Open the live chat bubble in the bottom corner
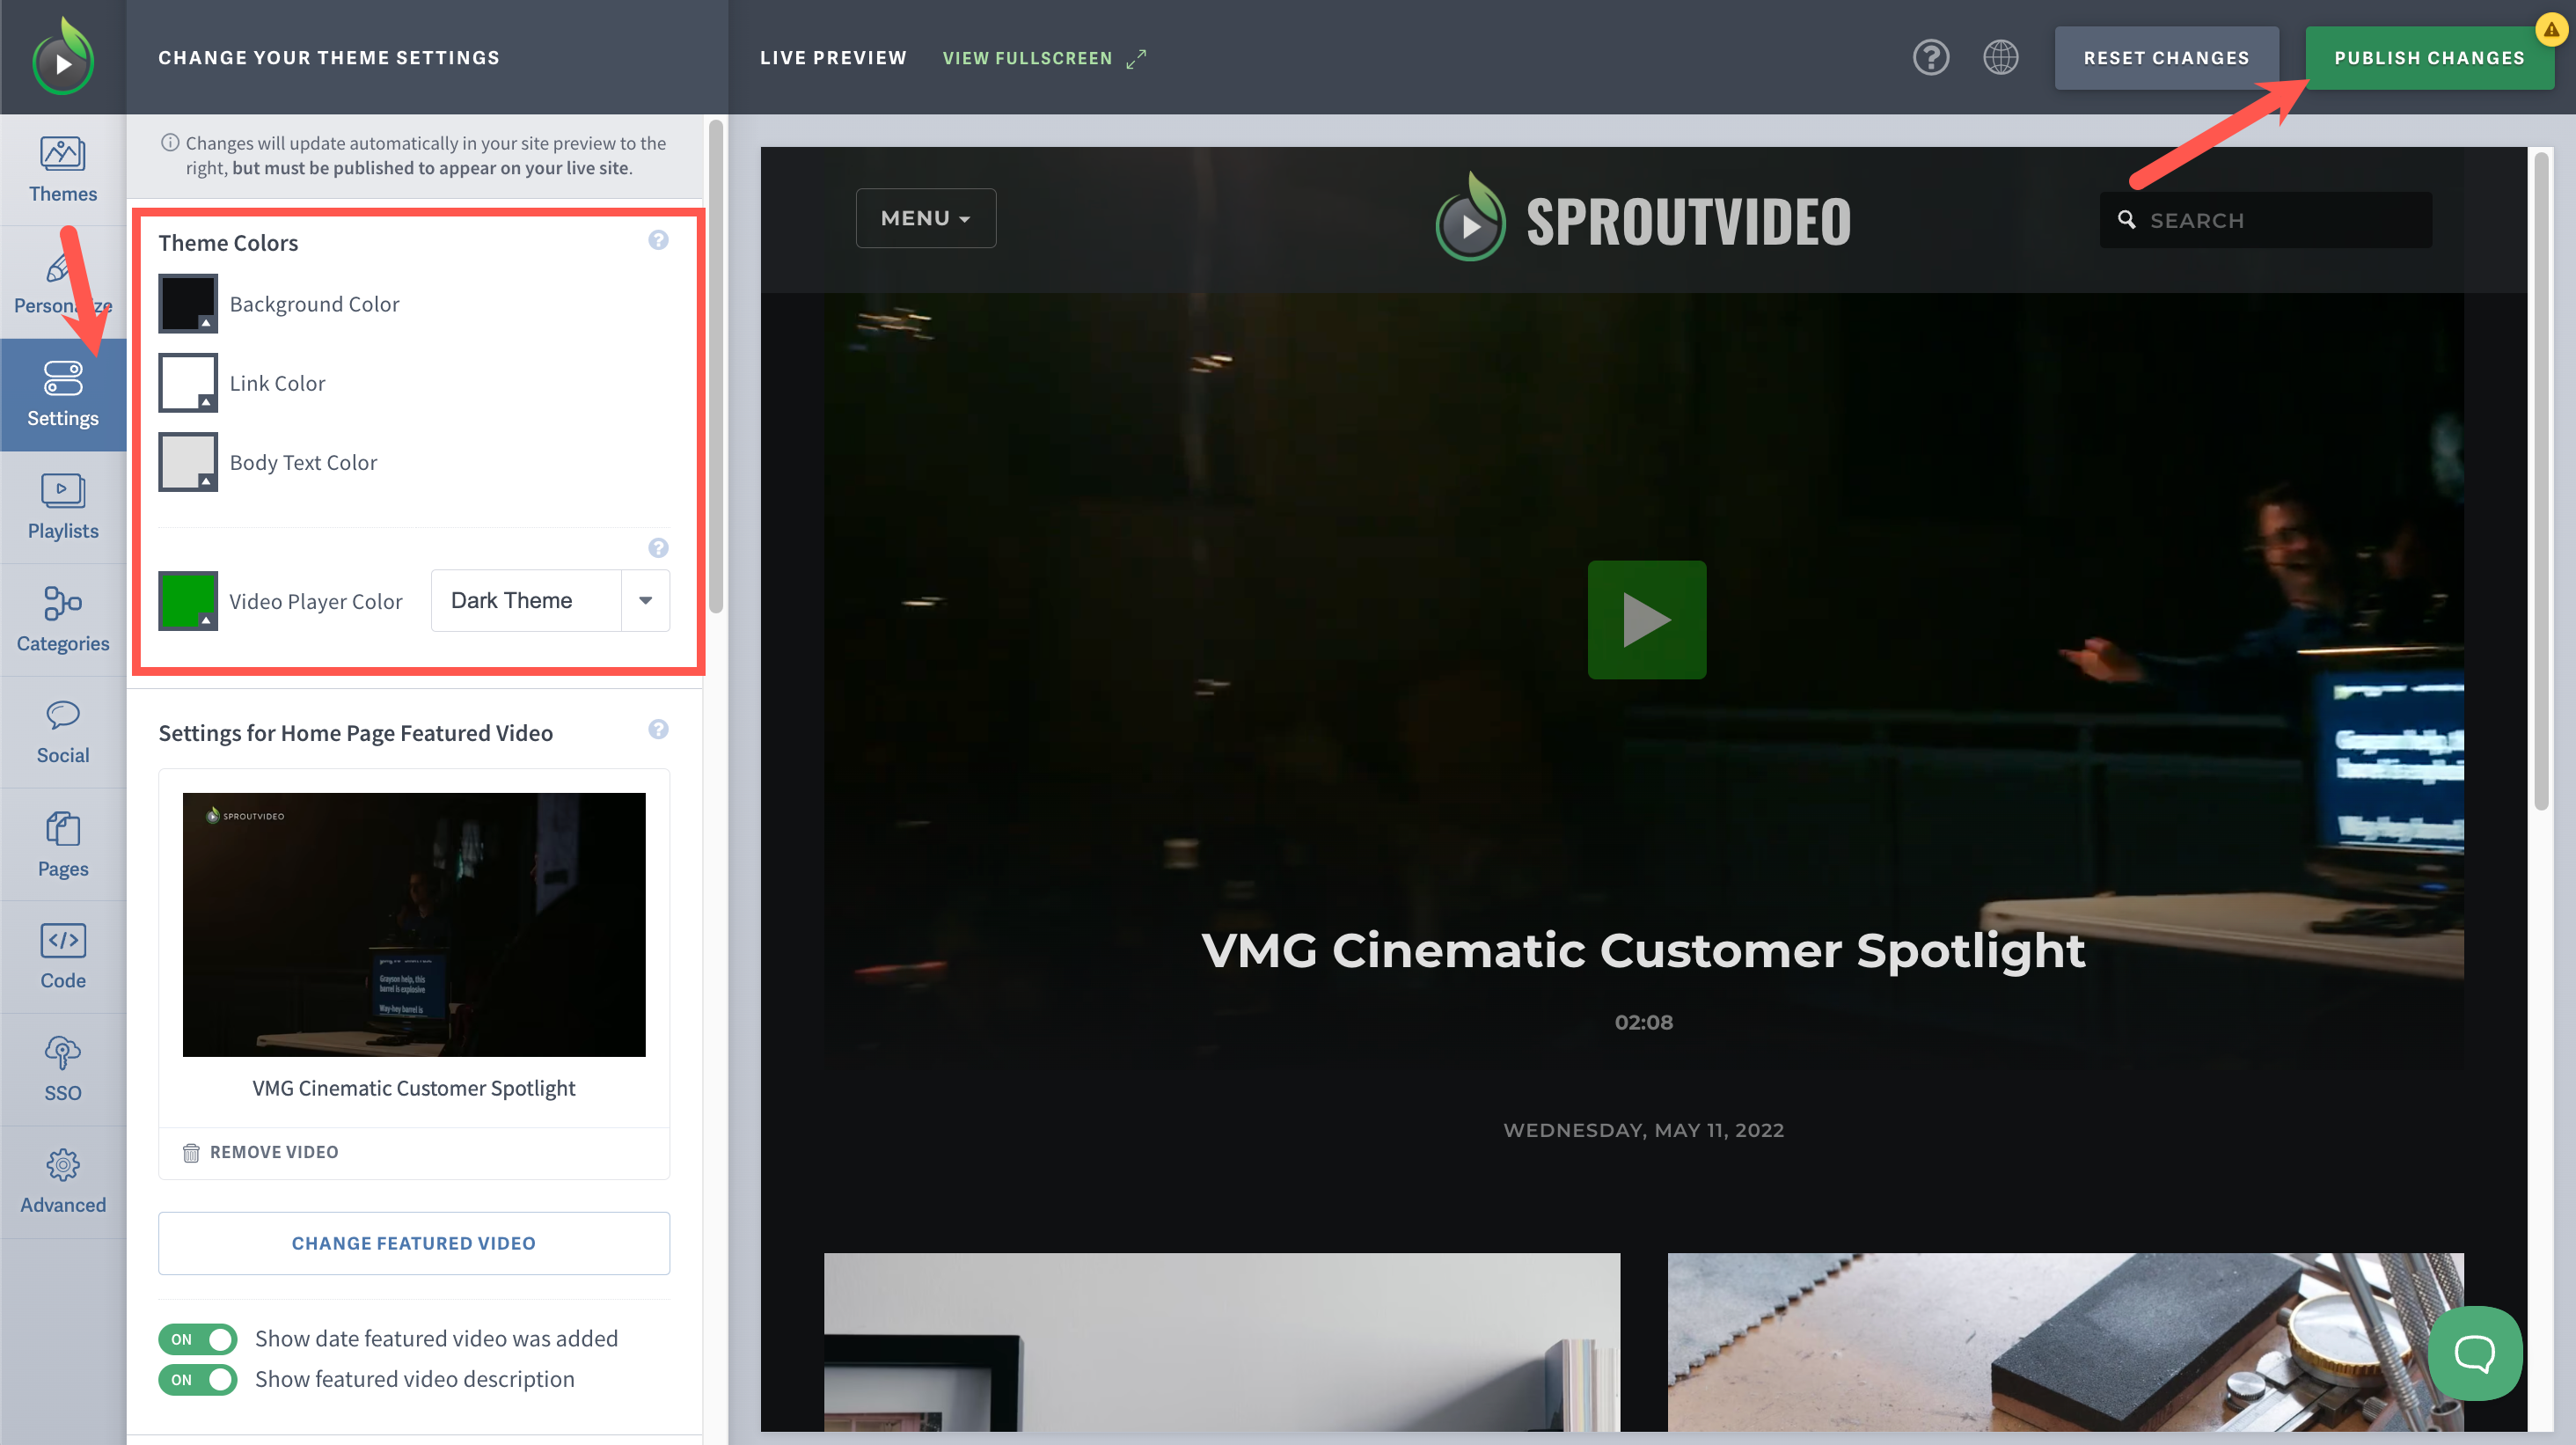This screenshot has width=2576, height=1445. [x=2475, y=1353]
